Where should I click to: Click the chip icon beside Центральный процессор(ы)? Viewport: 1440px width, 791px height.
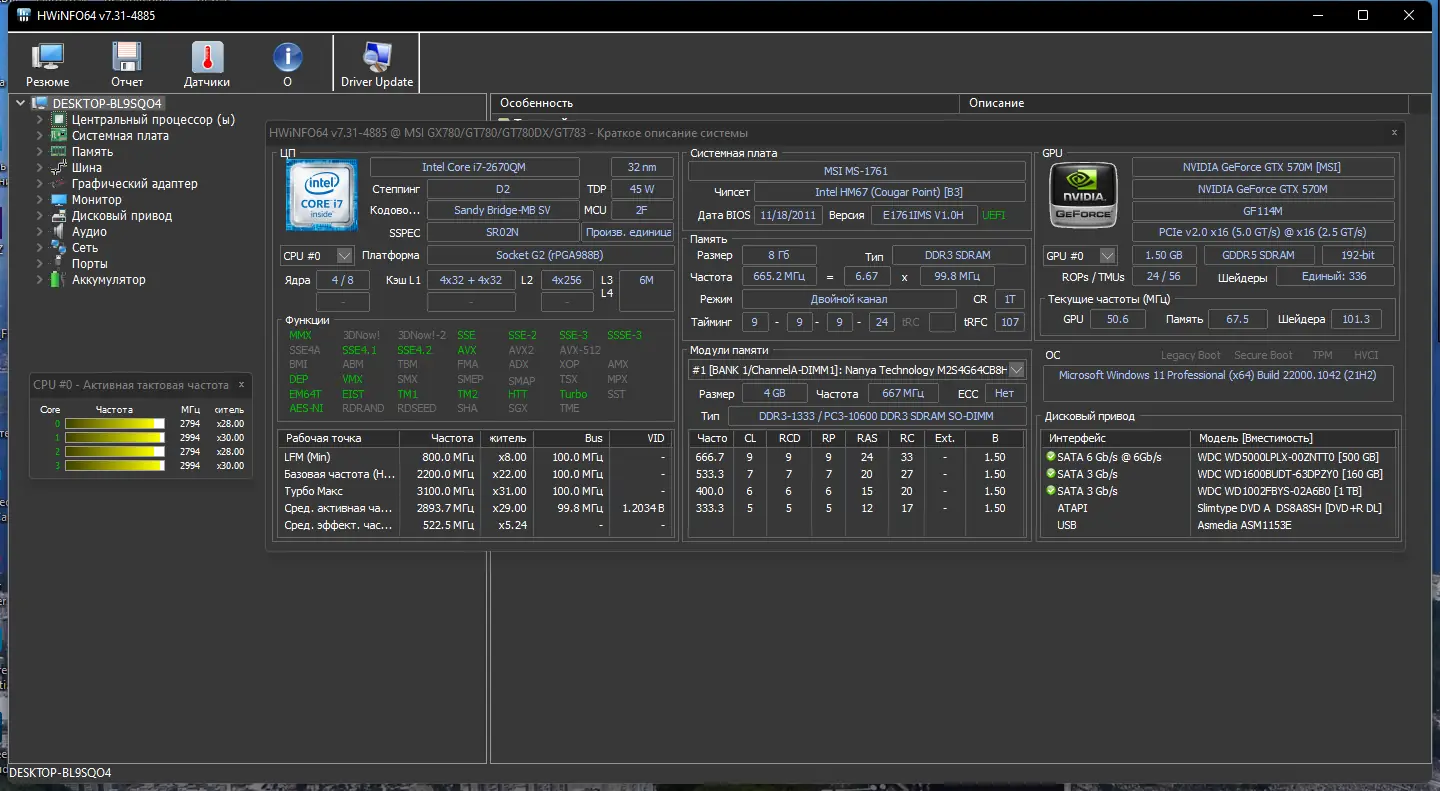tap(59, 119)
